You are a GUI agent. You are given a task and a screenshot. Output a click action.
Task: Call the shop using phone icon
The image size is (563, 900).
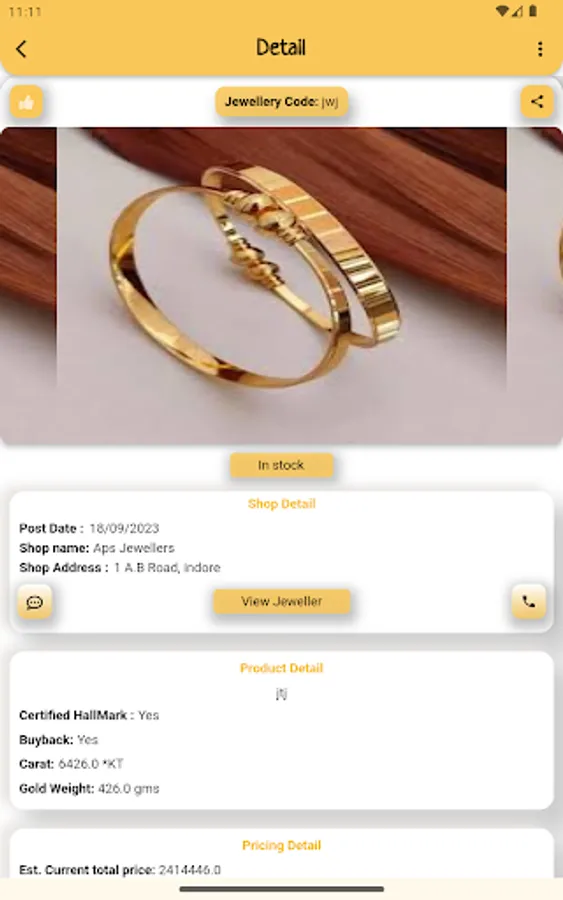pyautogui.click(x=528, y=602)
